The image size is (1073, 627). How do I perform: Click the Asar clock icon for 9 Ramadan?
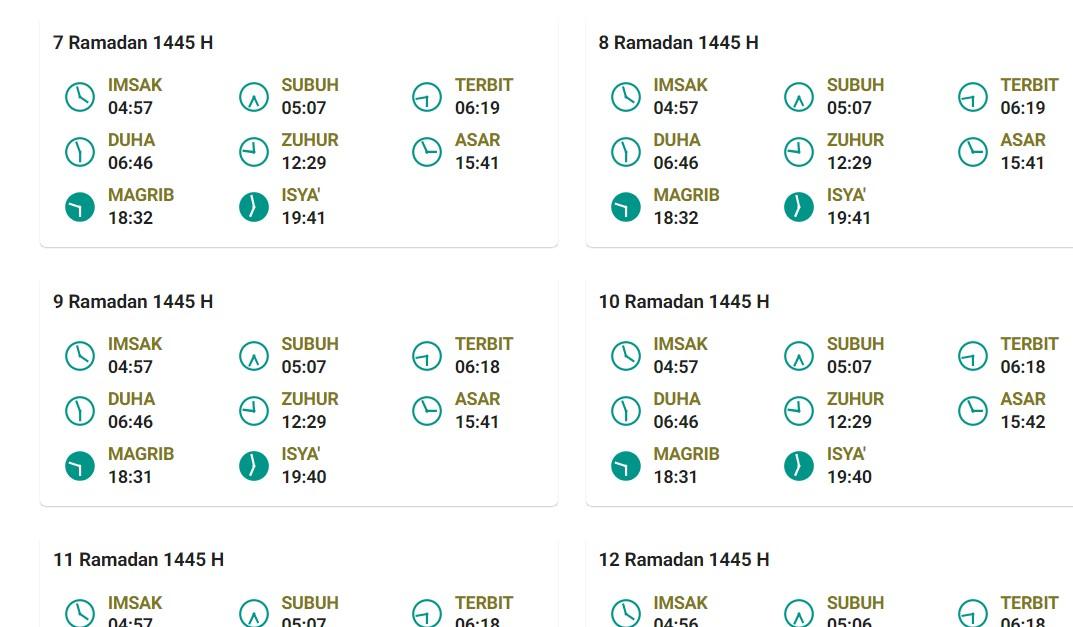(x=427, y=411)
